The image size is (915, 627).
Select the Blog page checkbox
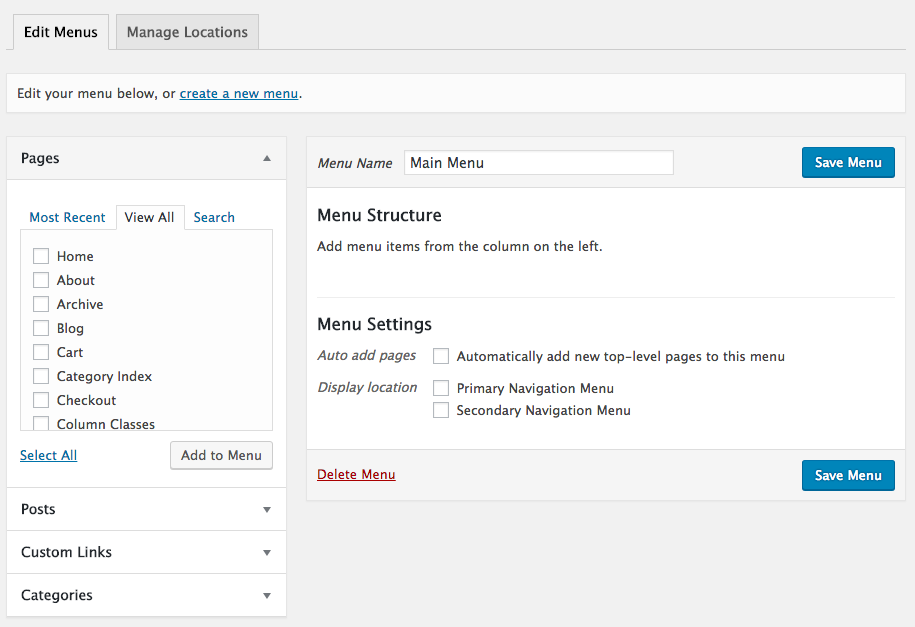(41, 328)
